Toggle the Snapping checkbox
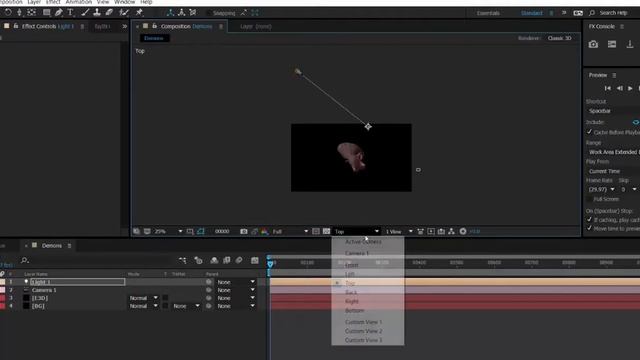The width and height of the screenshot is (640, 360). coord(209,13)
